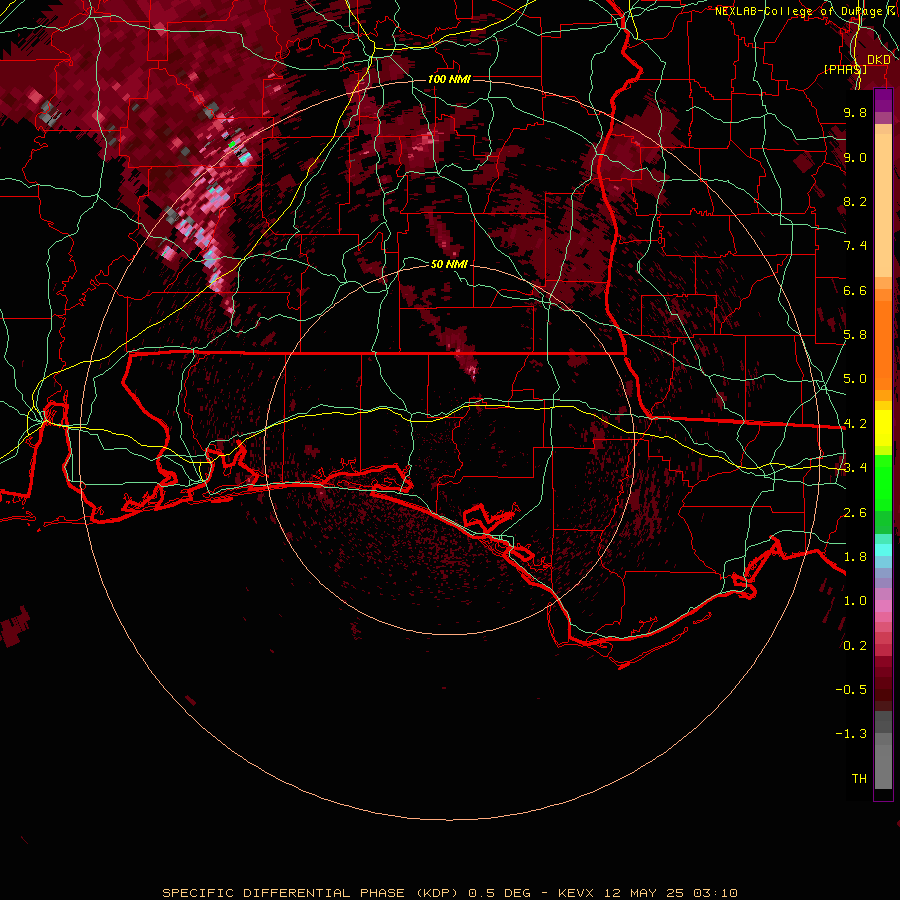Click the orange band of the color bar

coord(883,339)
